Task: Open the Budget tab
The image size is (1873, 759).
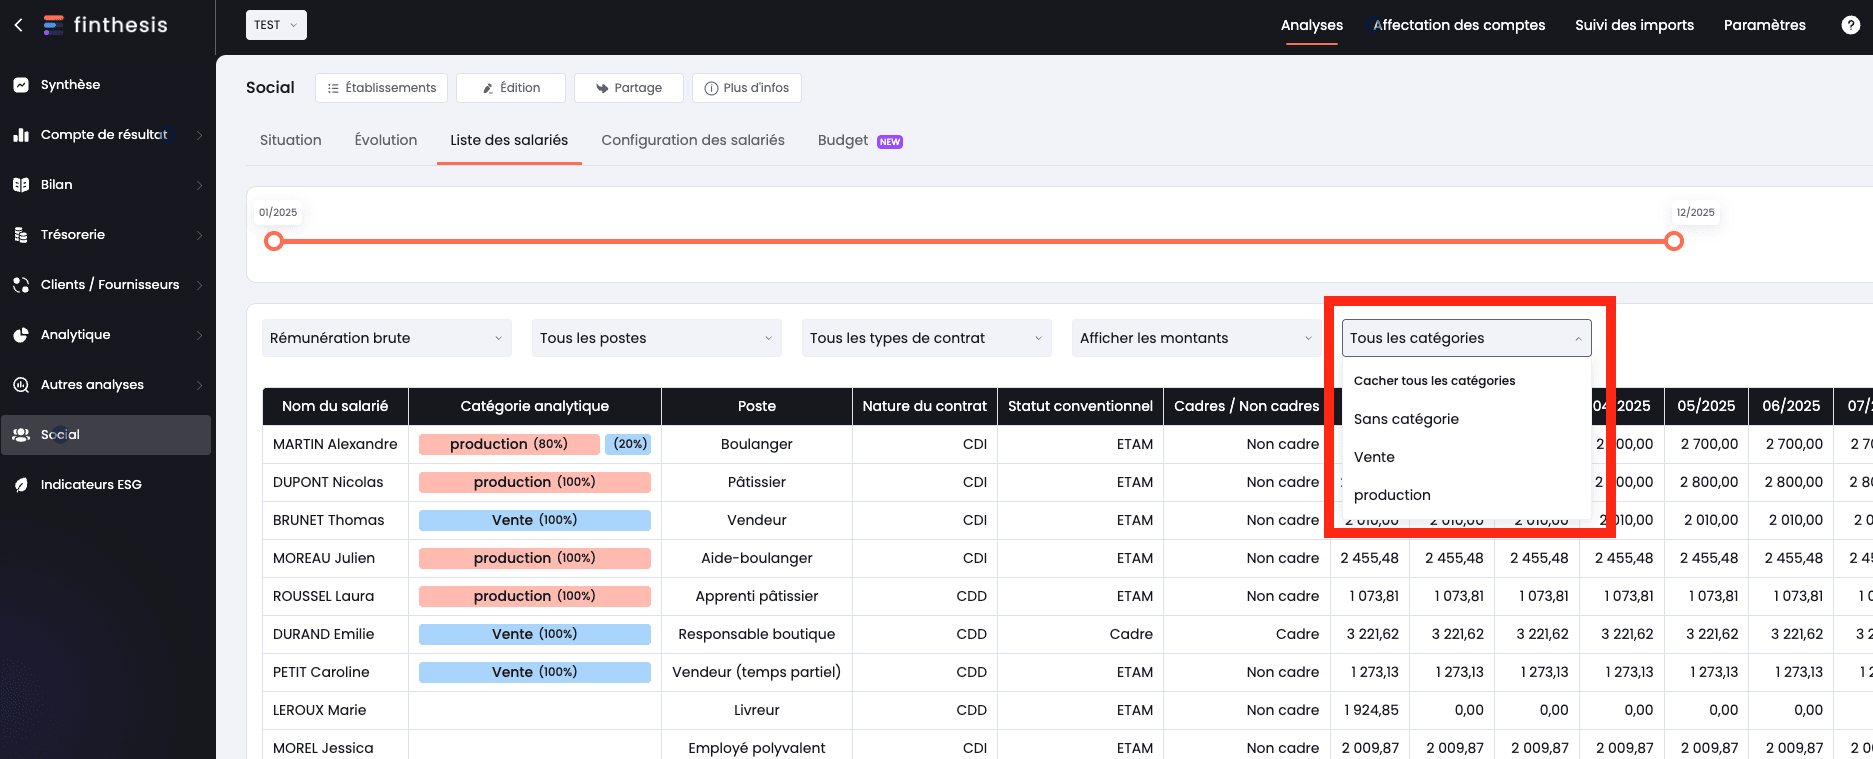Action: 843,140
